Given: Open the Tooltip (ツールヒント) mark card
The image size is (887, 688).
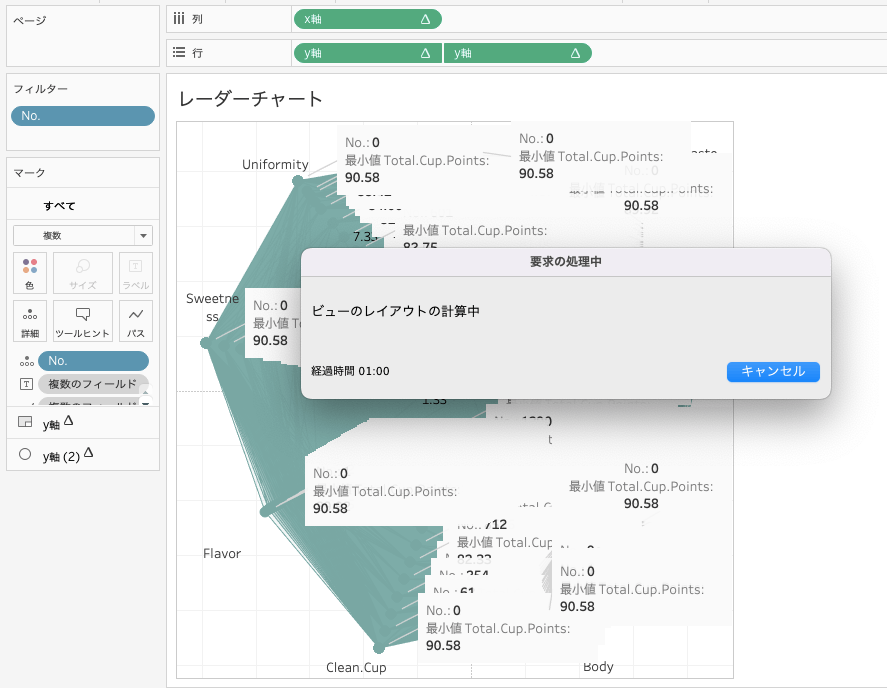Looking at the screenshot, I should pos(83,321).
